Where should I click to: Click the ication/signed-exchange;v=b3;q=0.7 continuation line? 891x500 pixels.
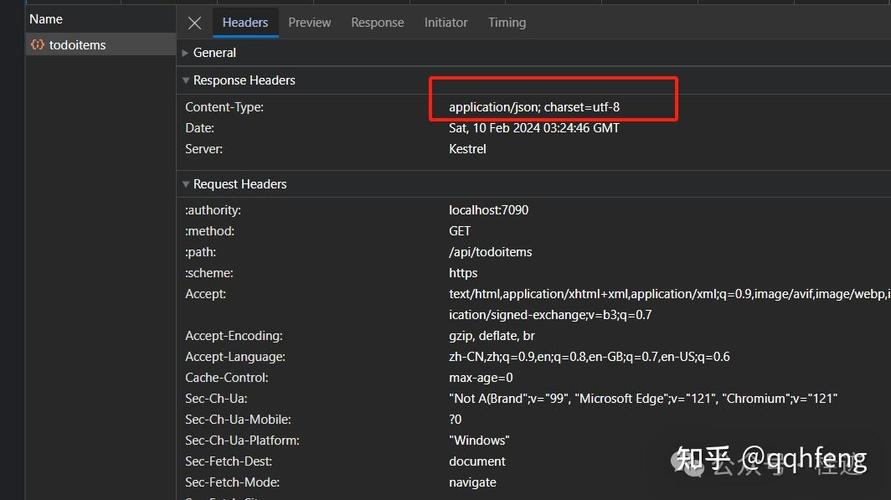(550, 315)
